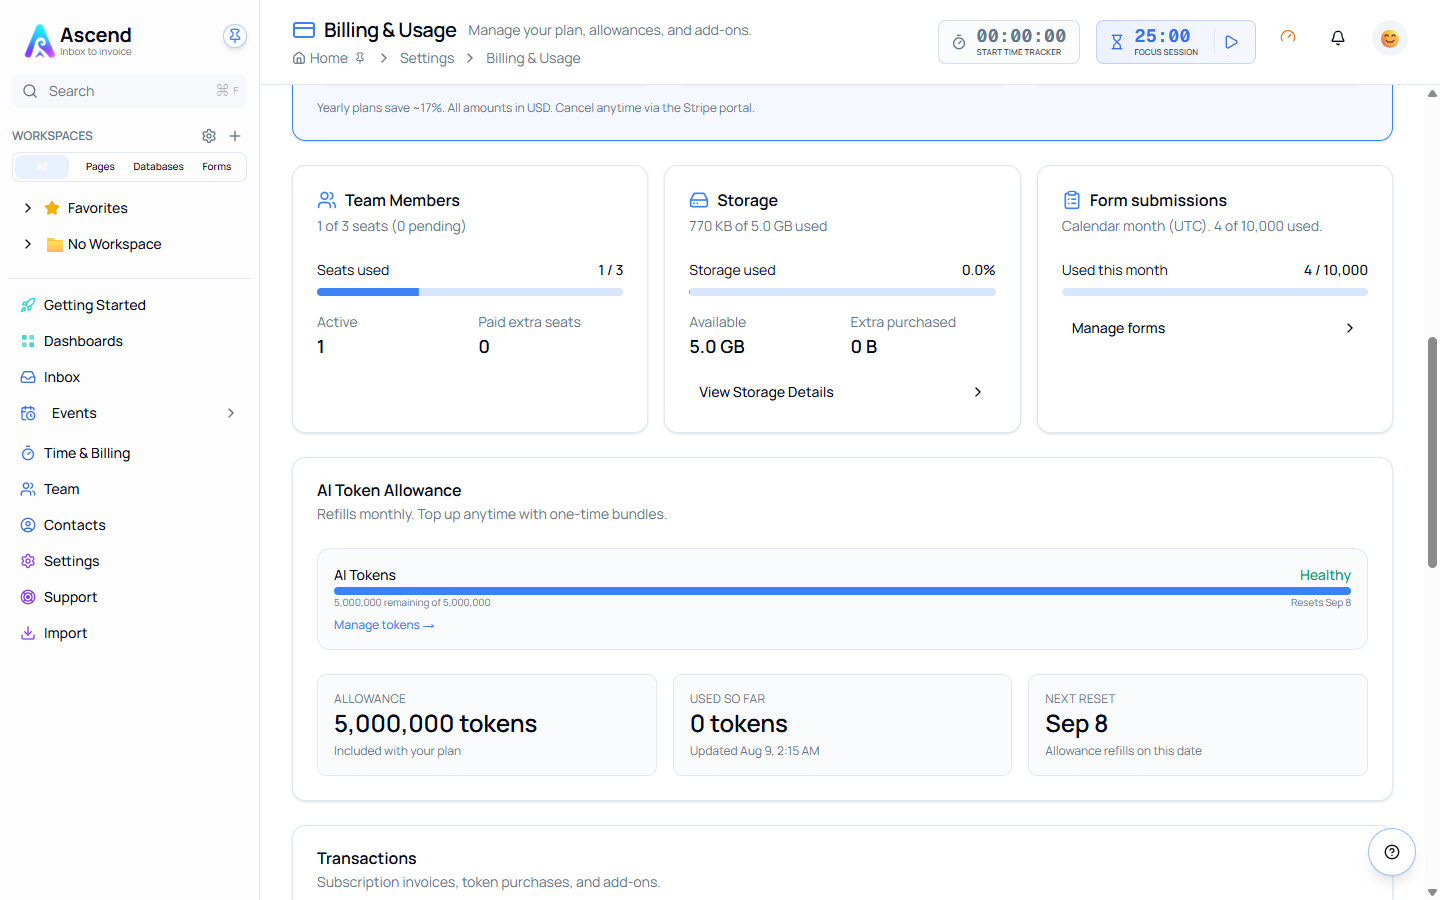Click the No Workspace folder icon
The width and height of the screenshot is (1440, 900).
[x=55, y=244]
